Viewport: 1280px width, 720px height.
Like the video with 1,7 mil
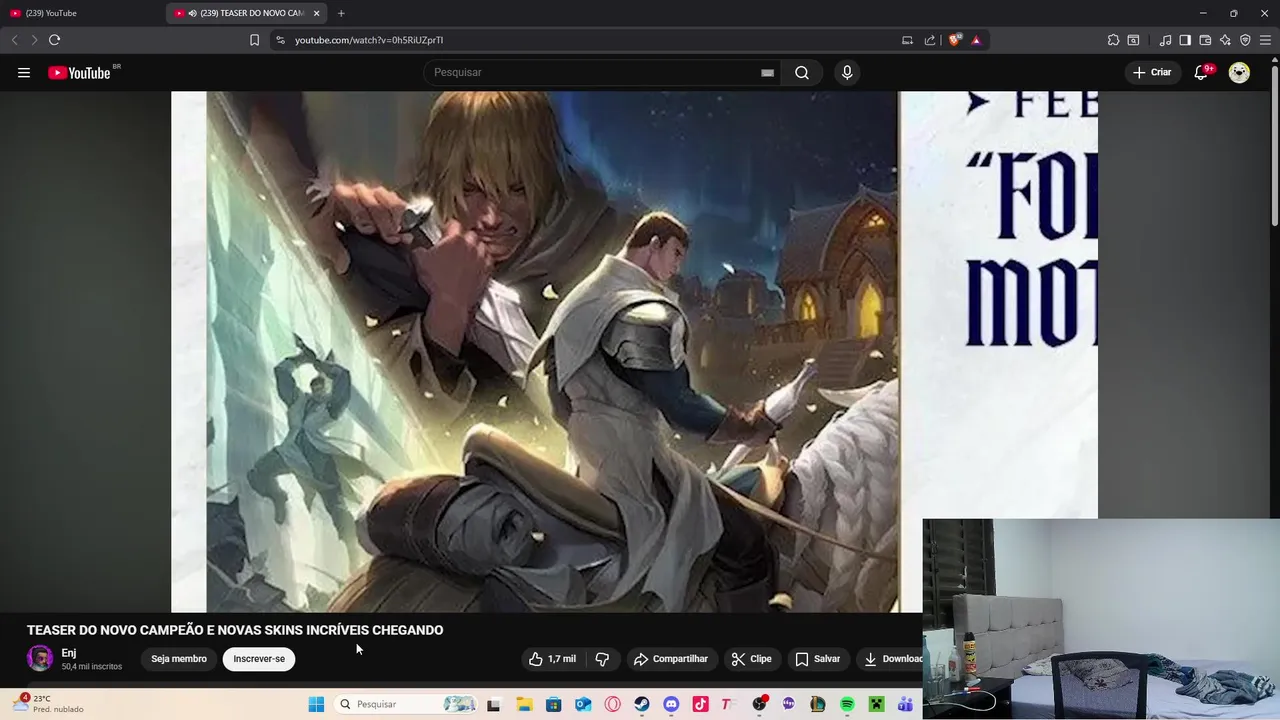pyautogui.click(x=553, y=659)
